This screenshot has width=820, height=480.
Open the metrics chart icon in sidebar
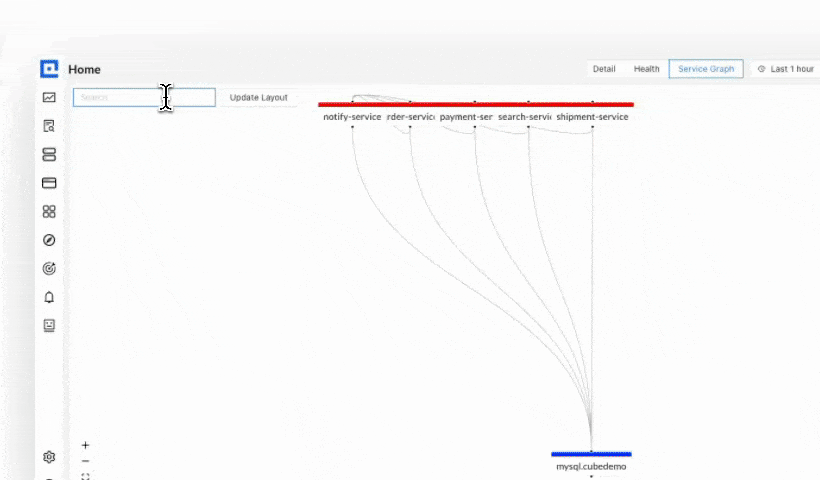point(49,98)
